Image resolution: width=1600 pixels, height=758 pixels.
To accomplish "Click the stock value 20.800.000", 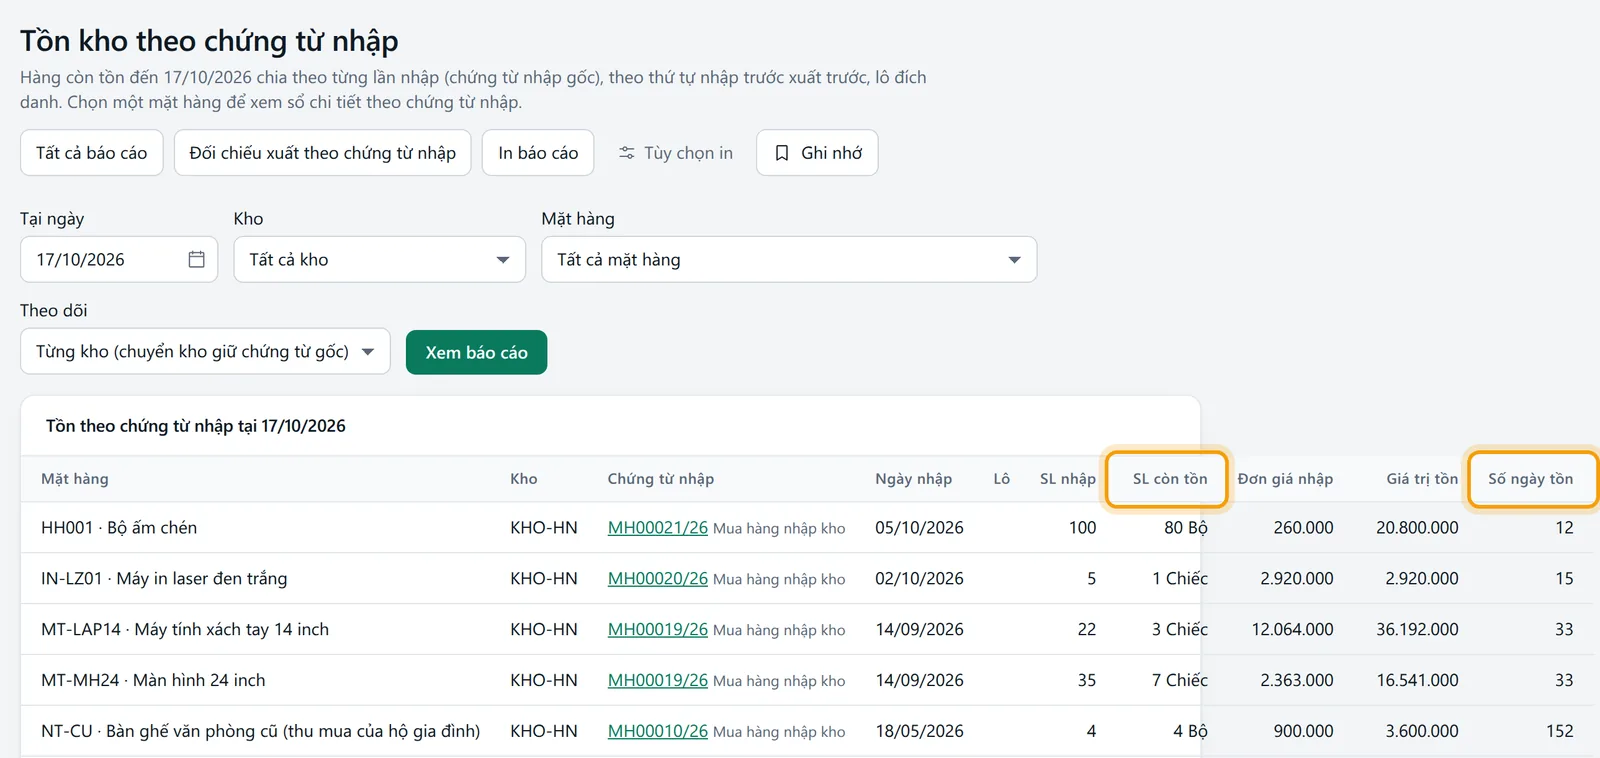I will tap(1417, 527).
